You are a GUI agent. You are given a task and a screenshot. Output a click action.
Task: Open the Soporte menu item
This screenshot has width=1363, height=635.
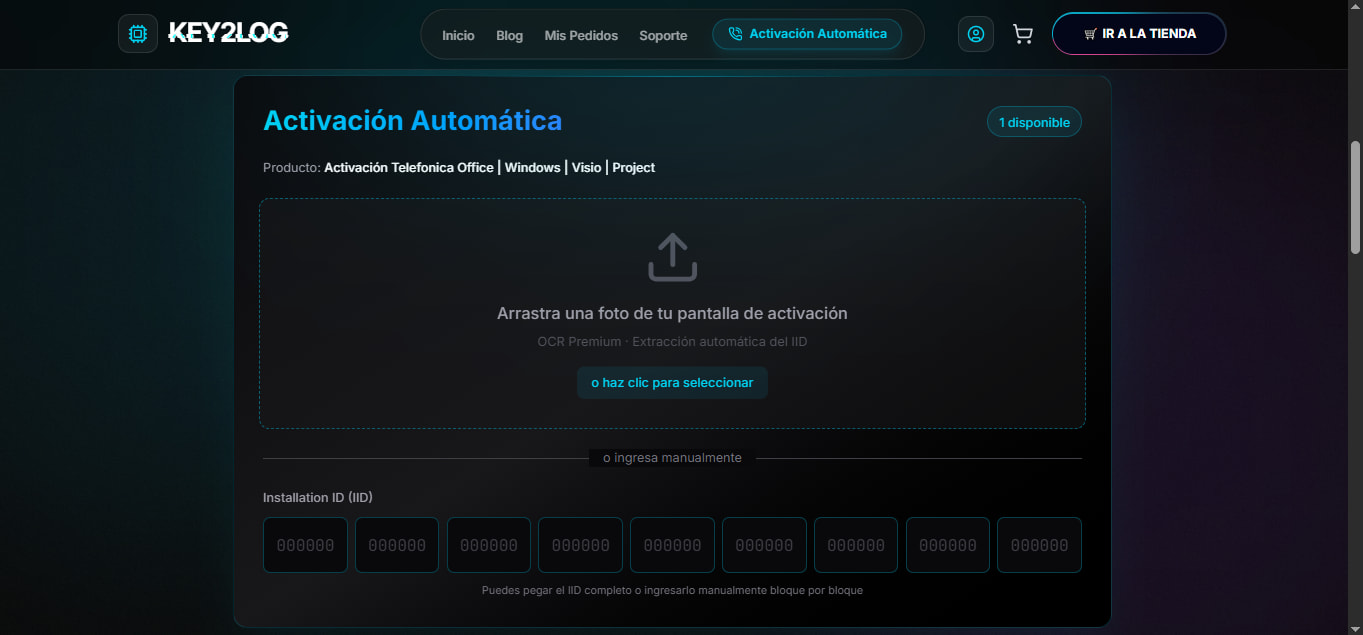[x=663, y=35]
